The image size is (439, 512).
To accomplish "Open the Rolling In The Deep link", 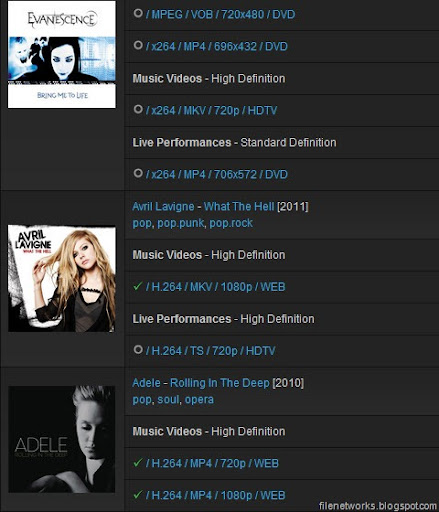I will (220, 383).
